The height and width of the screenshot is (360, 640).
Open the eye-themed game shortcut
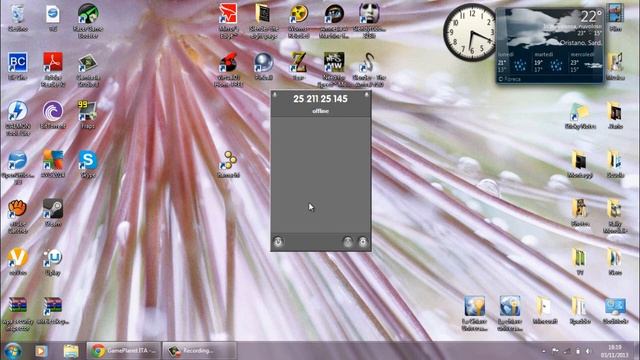point(334,20)
